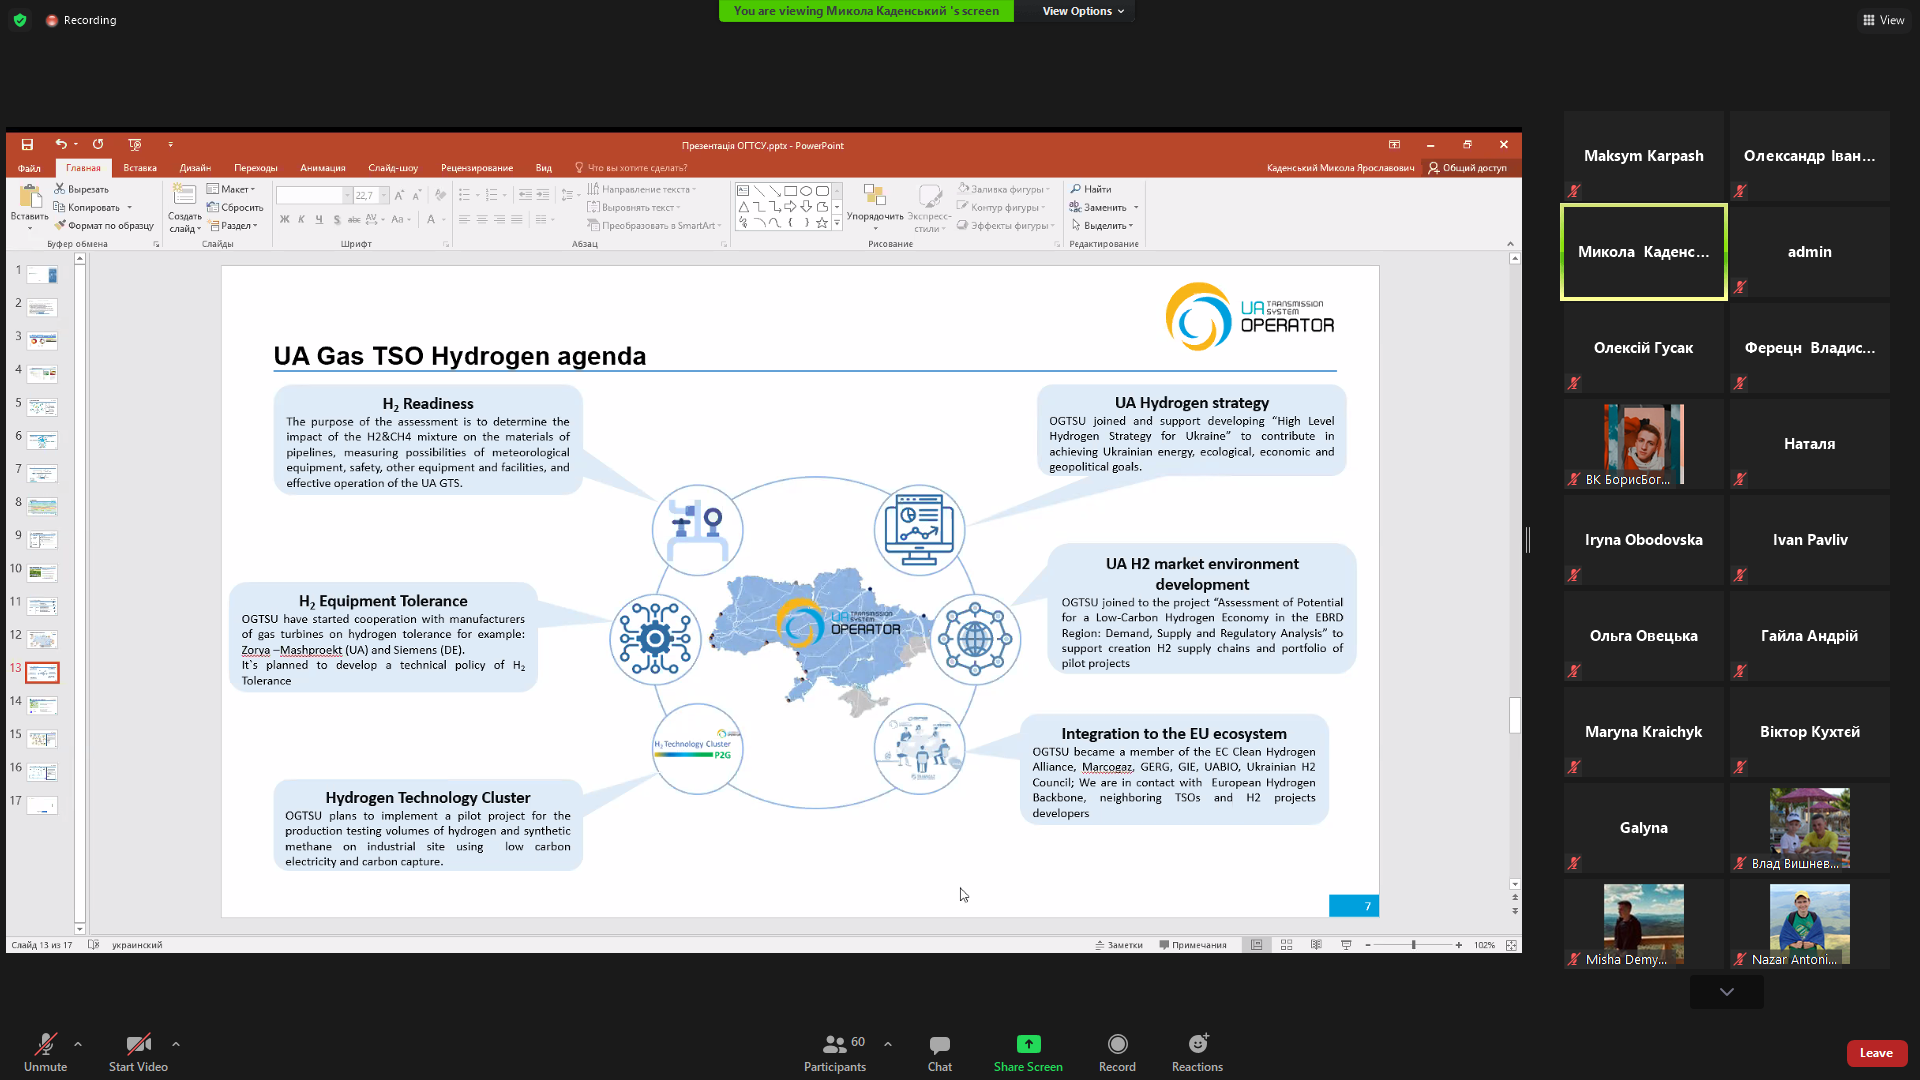Viewport: 1920px width, 1080px height.
Task: Open the Chat panel
Action: tap(939, 1051)
